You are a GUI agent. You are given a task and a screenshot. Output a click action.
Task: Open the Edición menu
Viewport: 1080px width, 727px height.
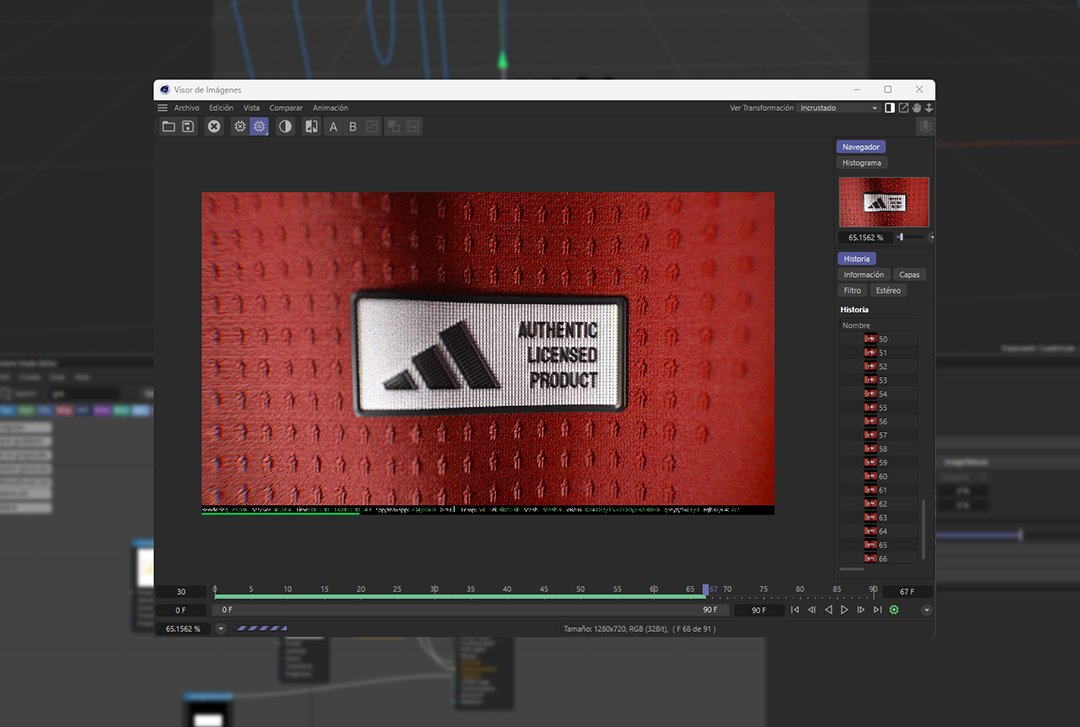pos(221,107)
